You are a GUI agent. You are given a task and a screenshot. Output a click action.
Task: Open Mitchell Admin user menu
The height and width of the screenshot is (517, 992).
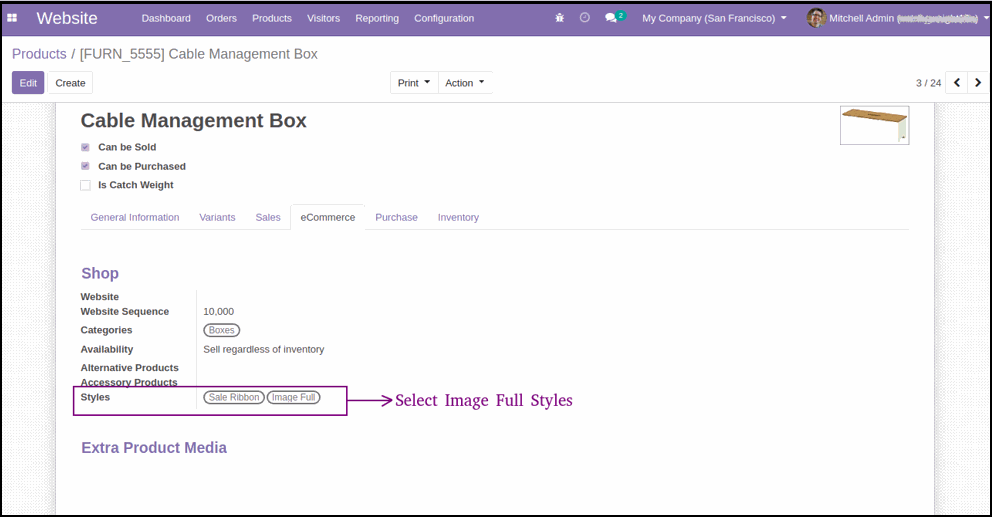click(896, 18)
